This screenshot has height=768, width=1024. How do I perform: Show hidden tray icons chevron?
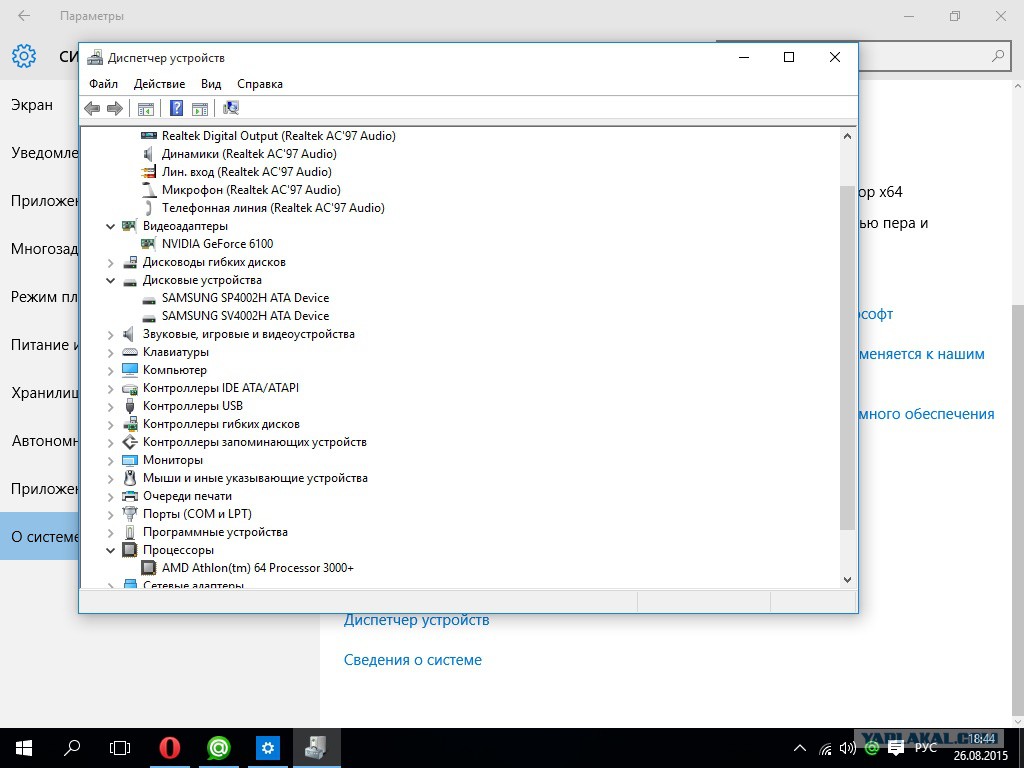click(x=799, y=748)
